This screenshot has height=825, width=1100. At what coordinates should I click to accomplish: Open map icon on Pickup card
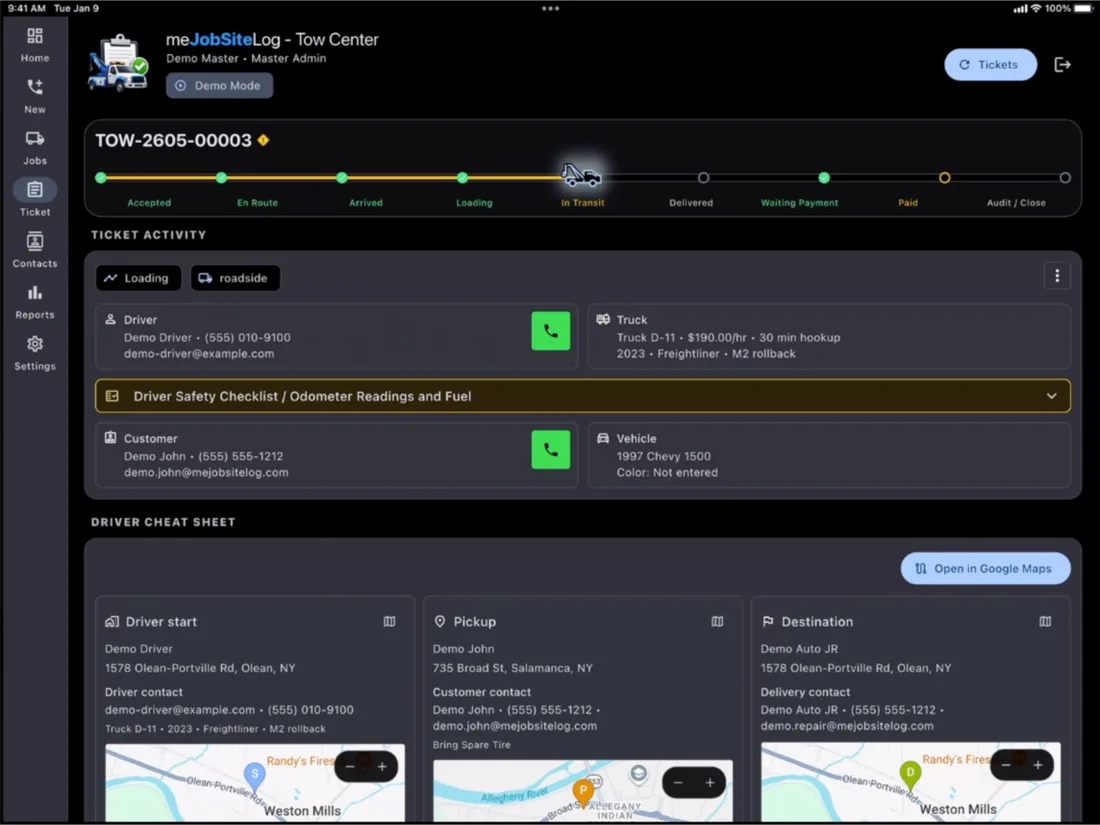pos(717,622)
